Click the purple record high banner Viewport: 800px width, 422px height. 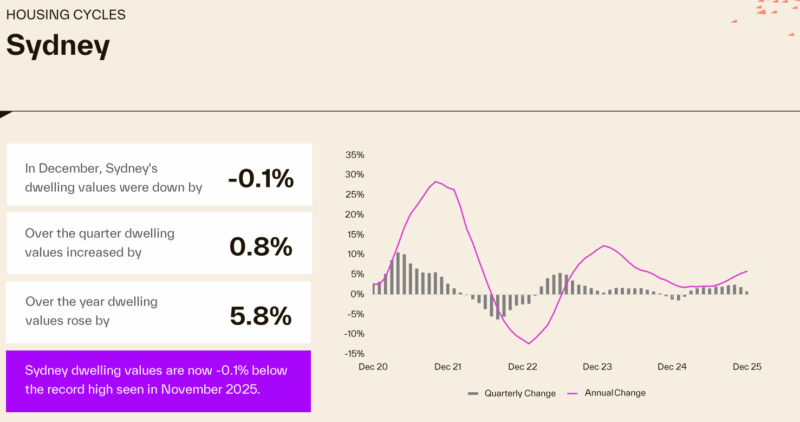(158, 380)
